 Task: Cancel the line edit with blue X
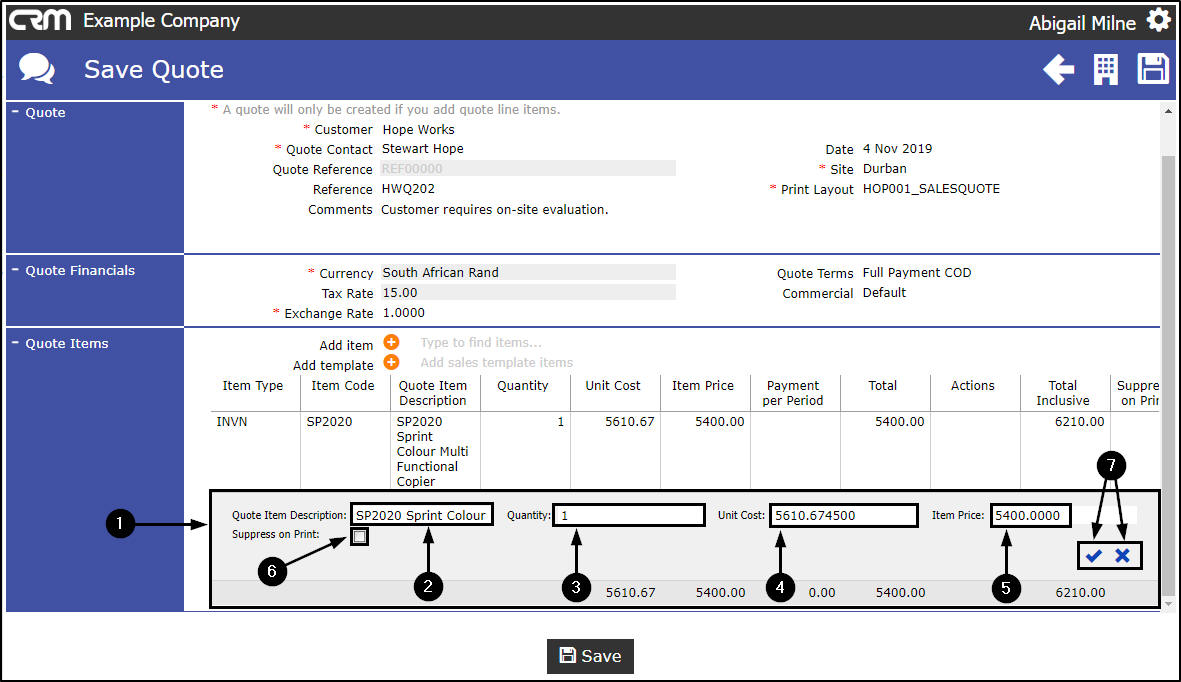[x=1122, y=555]
